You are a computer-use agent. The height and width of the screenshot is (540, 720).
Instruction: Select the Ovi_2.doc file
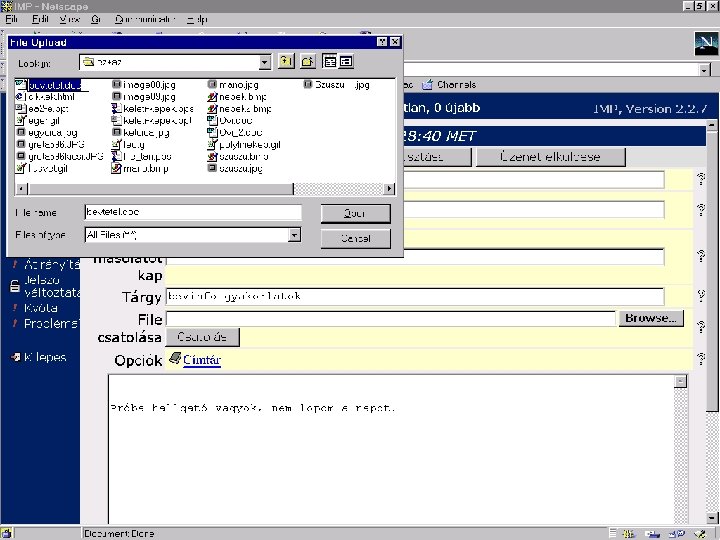(235, 133)
